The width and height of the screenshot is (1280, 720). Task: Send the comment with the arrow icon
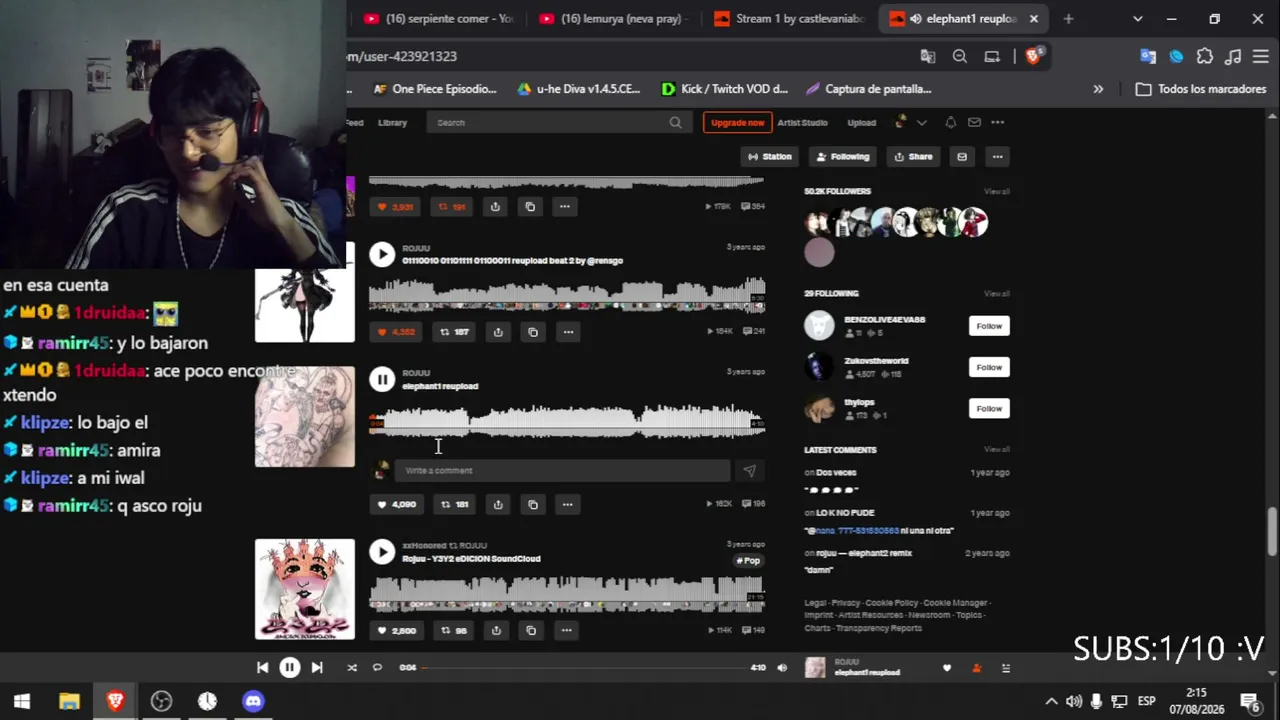tap(749, 470)
